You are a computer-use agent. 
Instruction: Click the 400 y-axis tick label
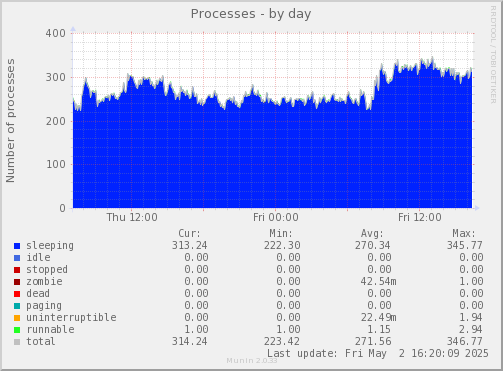coord(56,33)
